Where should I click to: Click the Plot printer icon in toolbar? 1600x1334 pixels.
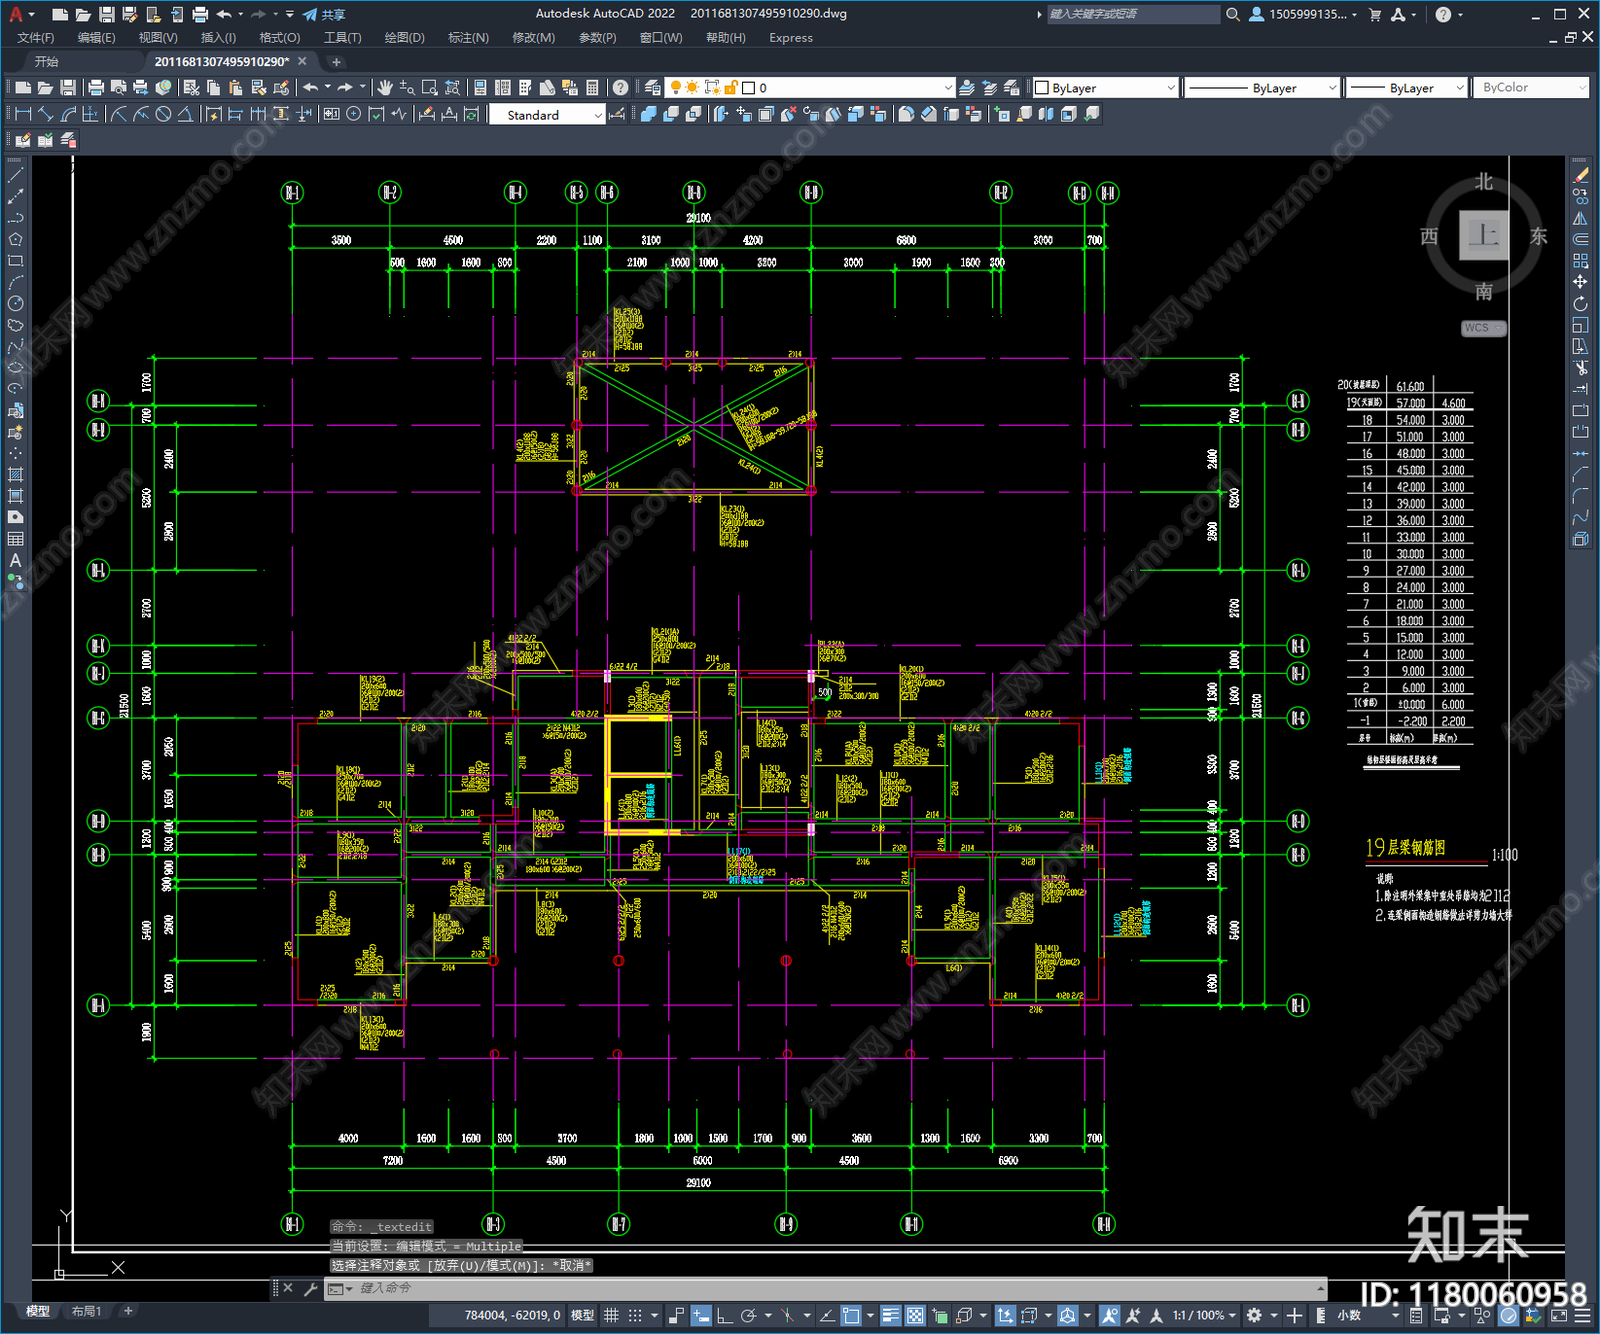(x=96, y=88)
